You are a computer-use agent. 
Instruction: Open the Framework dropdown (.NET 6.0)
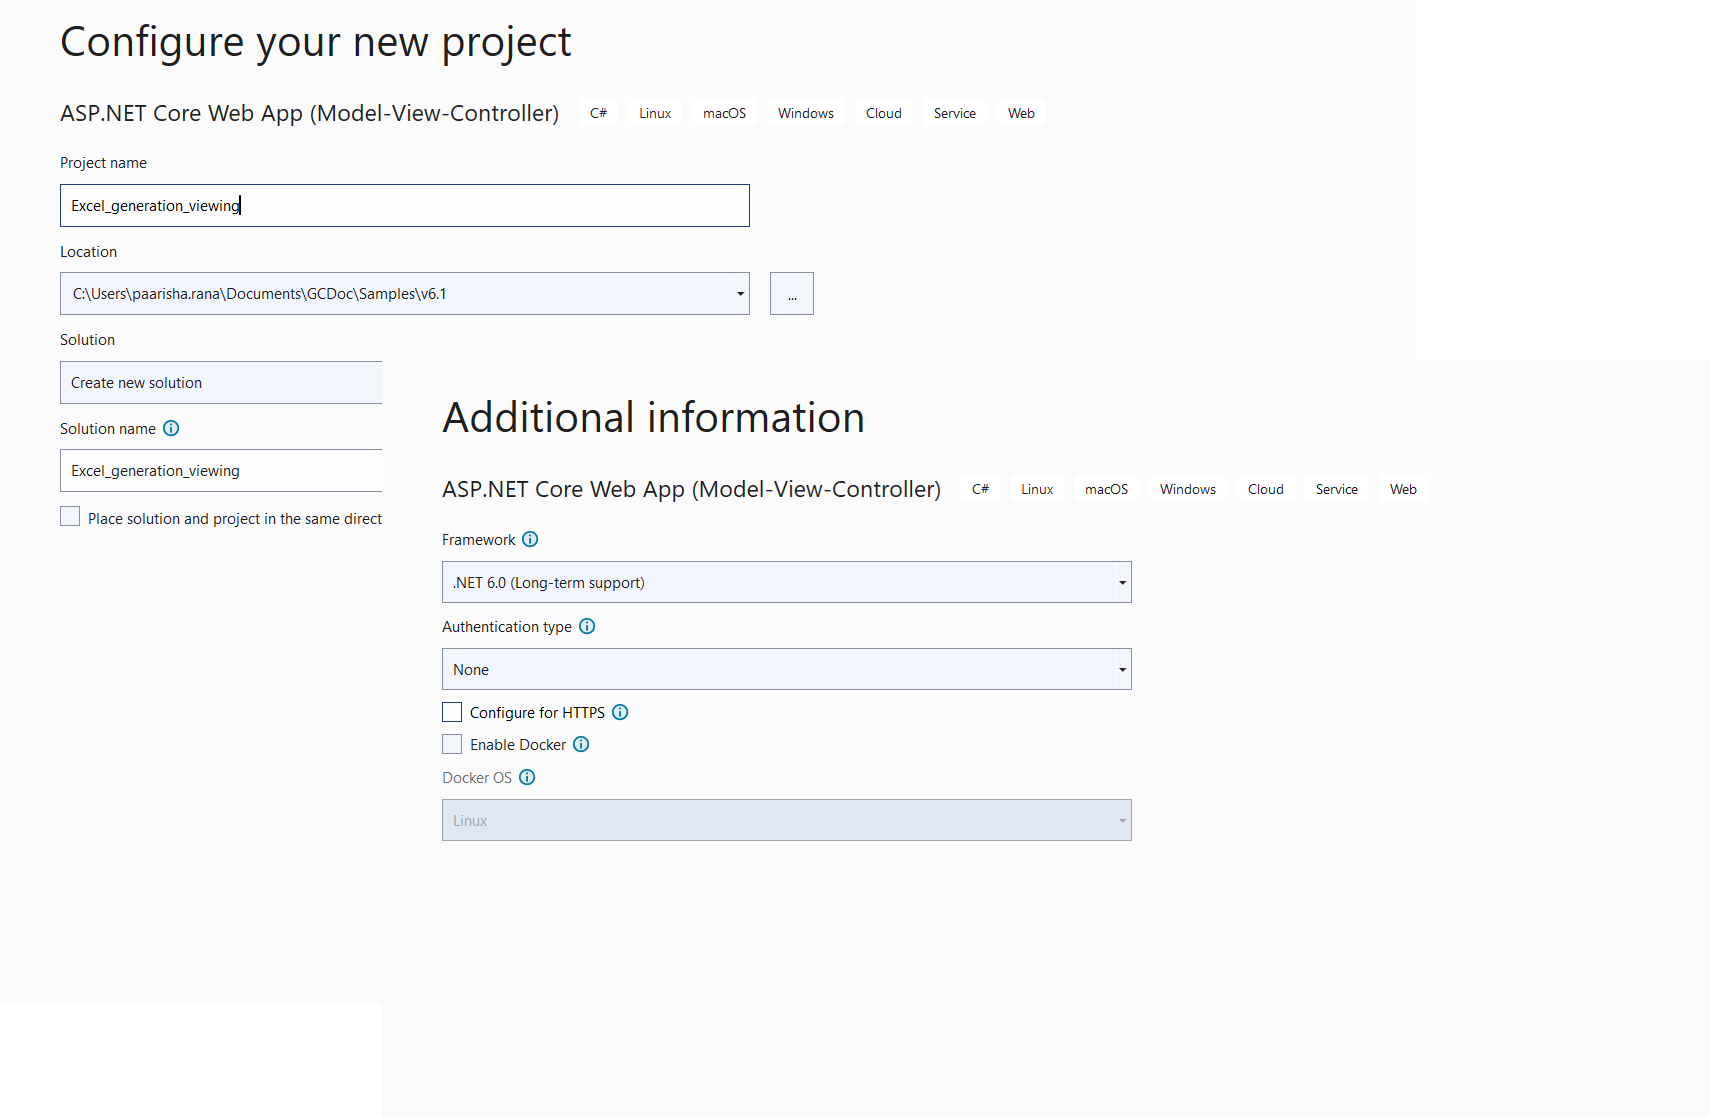tap(786, 583)
